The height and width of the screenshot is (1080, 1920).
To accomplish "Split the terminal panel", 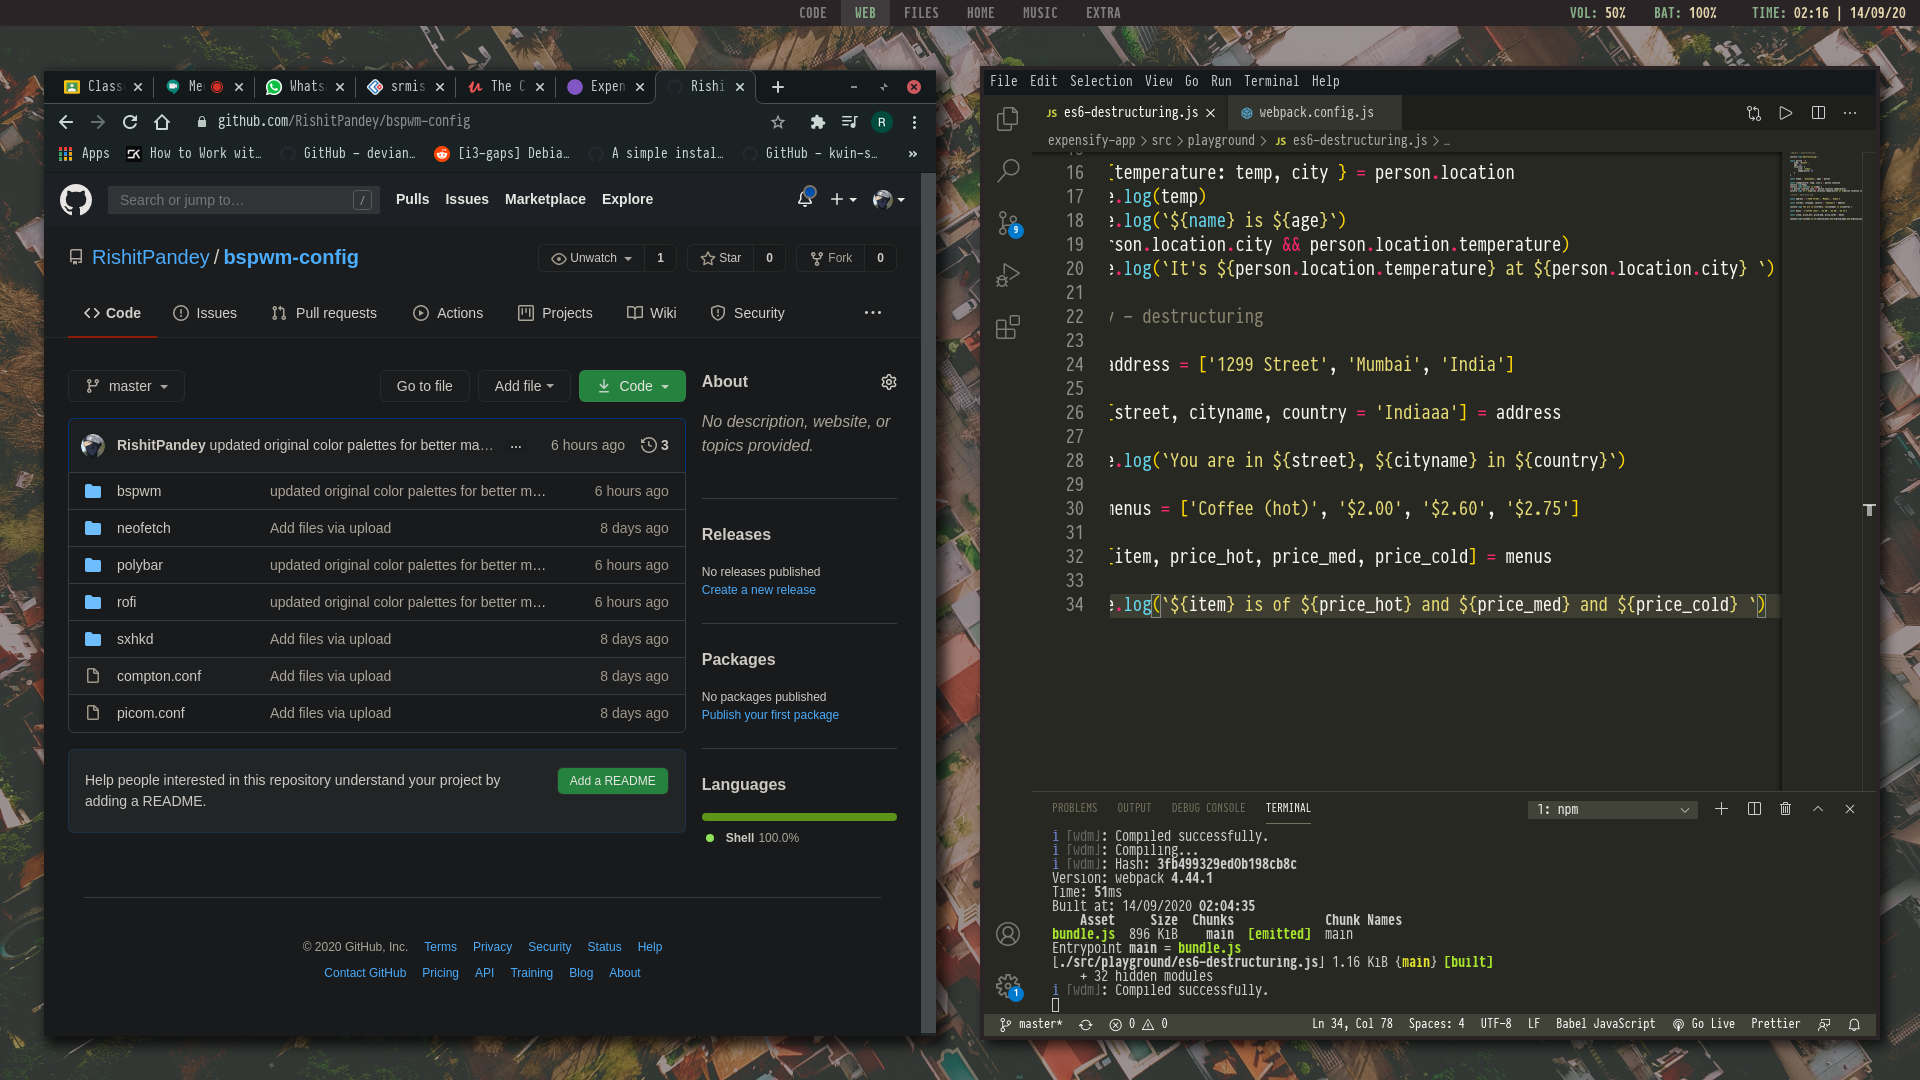I will [x=1754, y=809].
